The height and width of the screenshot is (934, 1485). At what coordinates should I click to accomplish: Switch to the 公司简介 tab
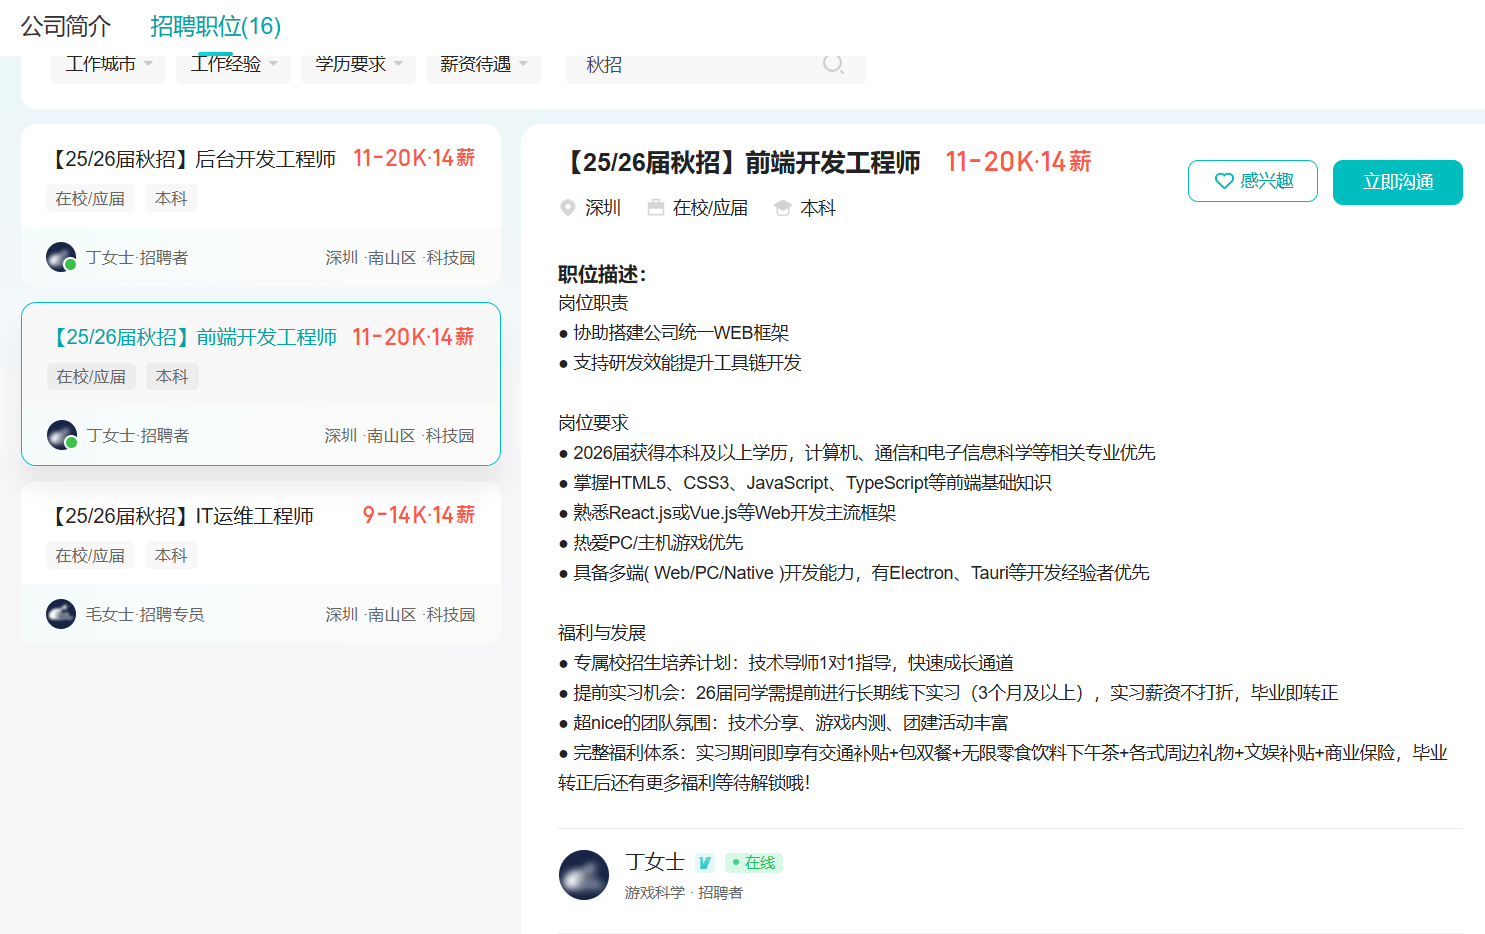coord(66,26)
